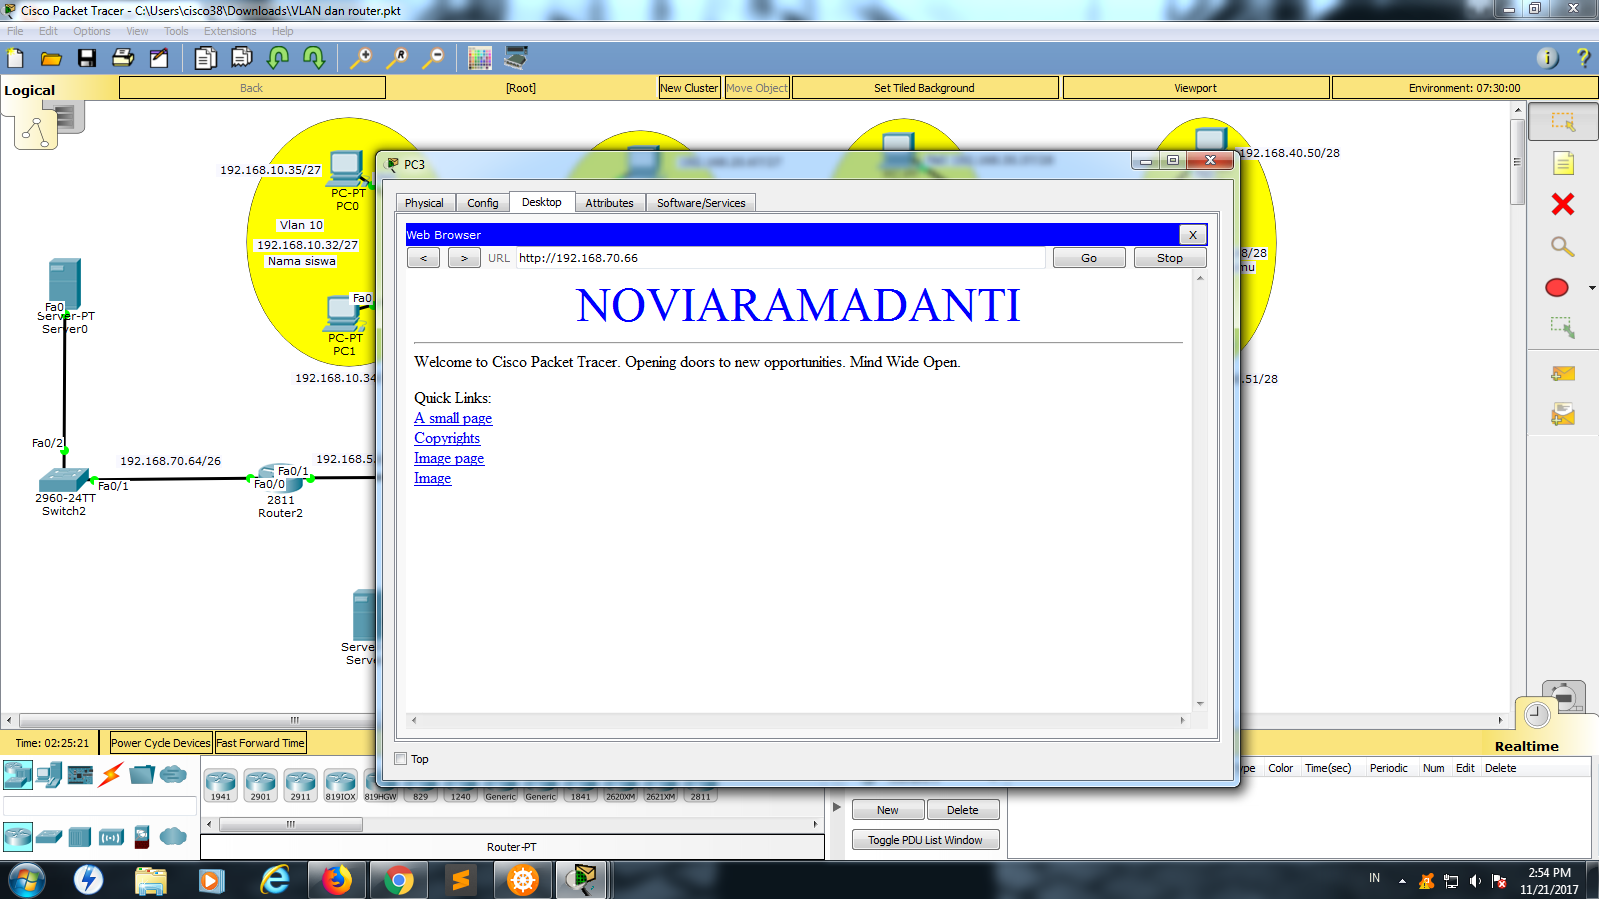
Task: Click the browser back arrow button
Action: pyautogui.click(x=424, y=258)
